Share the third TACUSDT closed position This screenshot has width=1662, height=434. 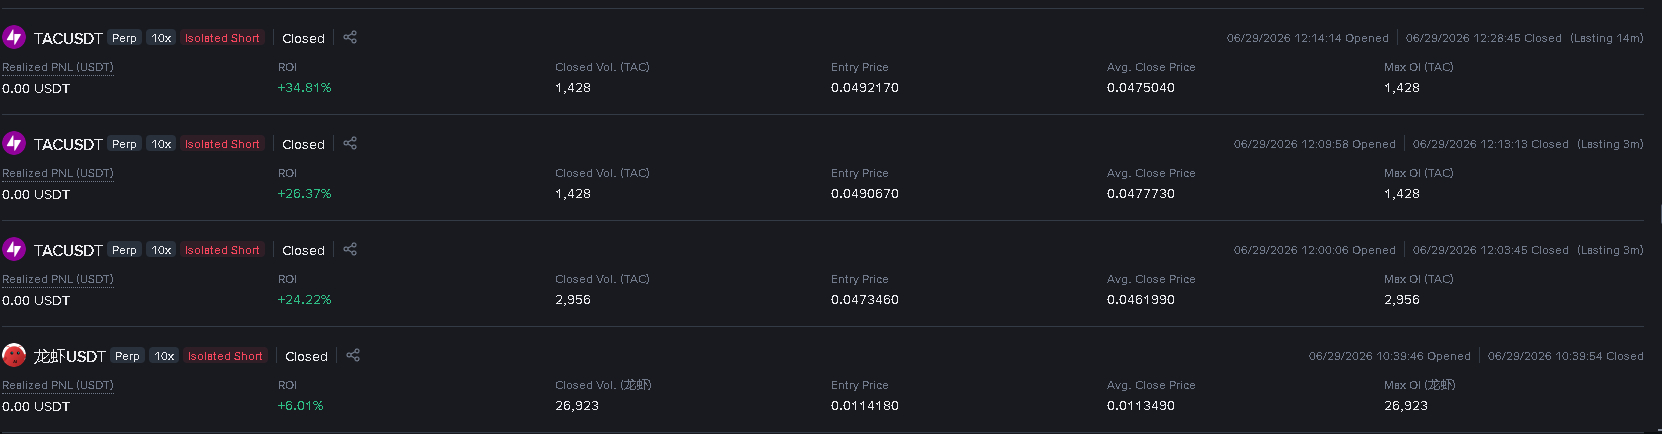click(x=350, y=249)
